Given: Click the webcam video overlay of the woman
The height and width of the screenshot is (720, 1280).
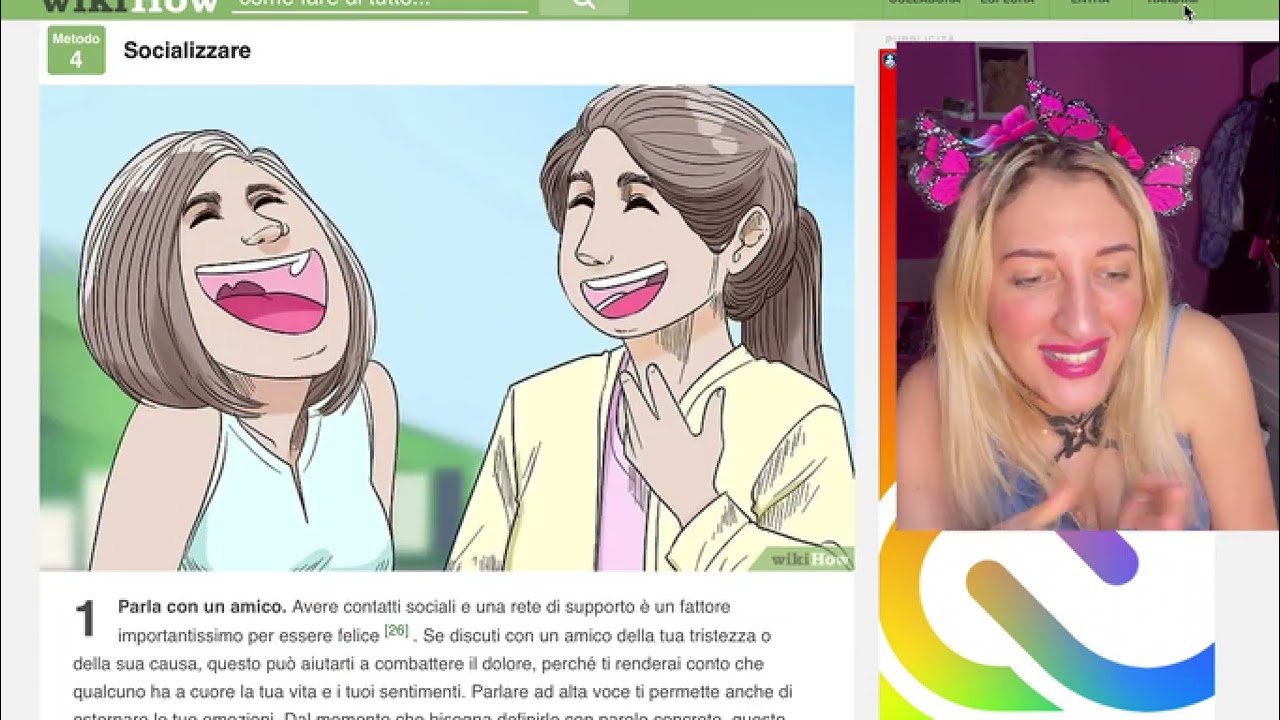Looking at the screenshot, I should pos(1088,286).
